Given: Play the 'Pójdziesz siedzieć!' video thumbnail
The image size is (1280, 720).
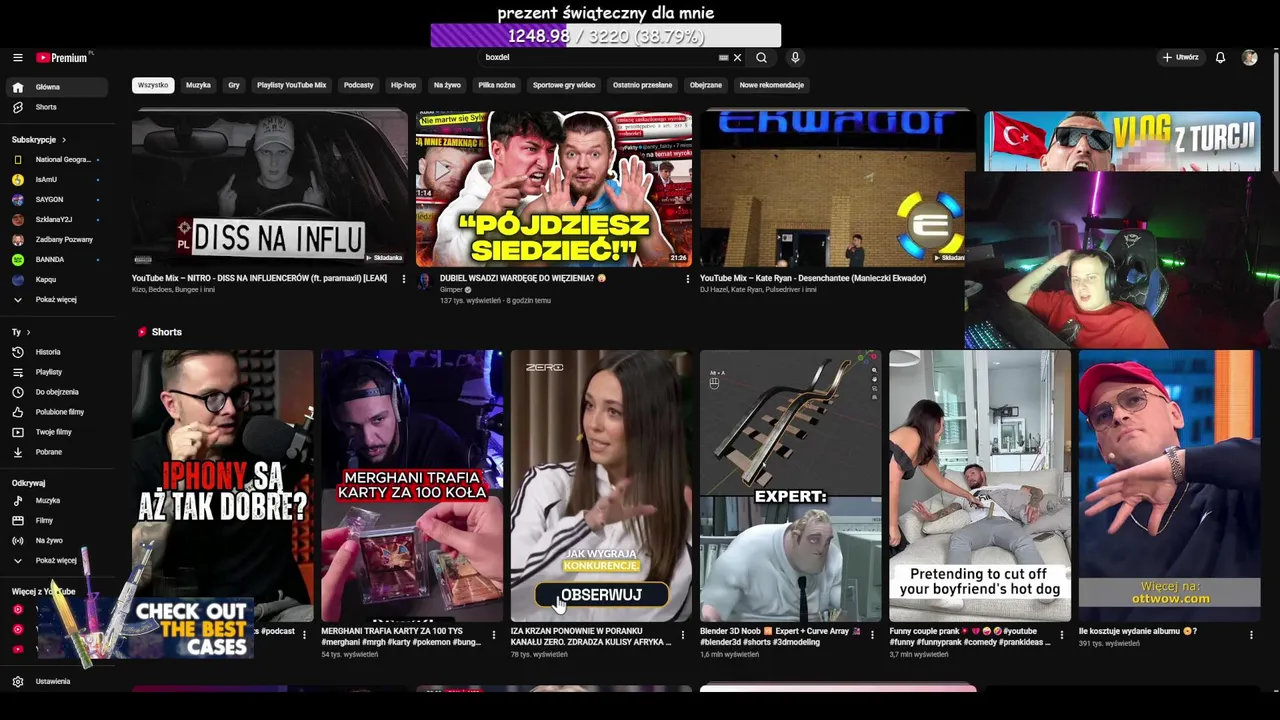Looking at the screenshot, I should (554, 188).
